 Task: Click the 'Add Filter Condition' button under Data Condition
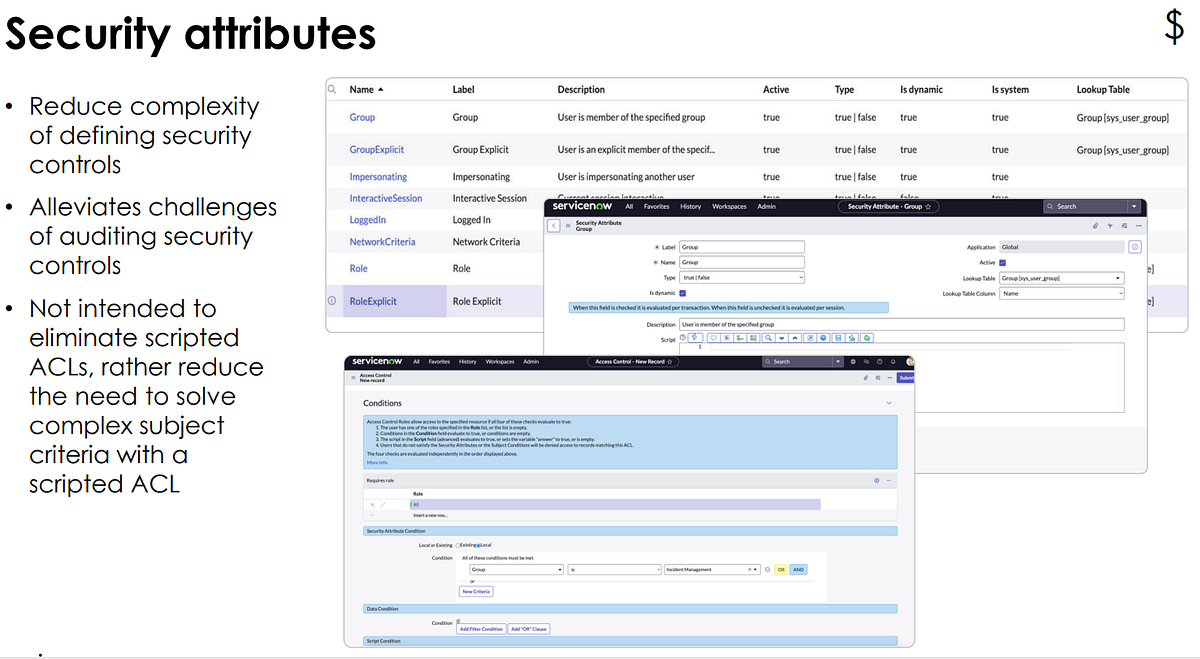tap(482, 629)
